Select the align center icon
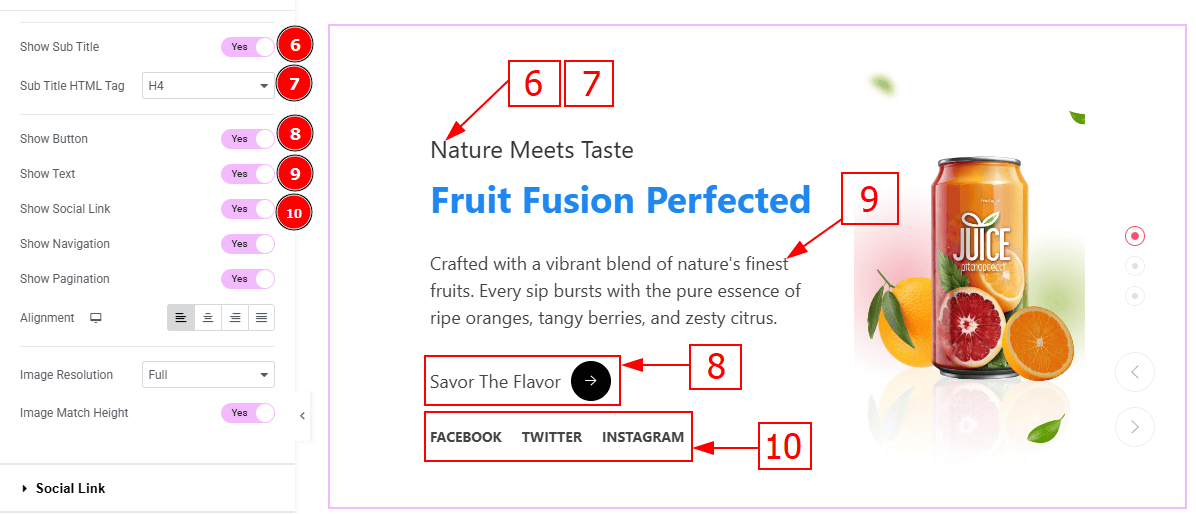Screen dimensions: 1196x514 click(207, 318)
